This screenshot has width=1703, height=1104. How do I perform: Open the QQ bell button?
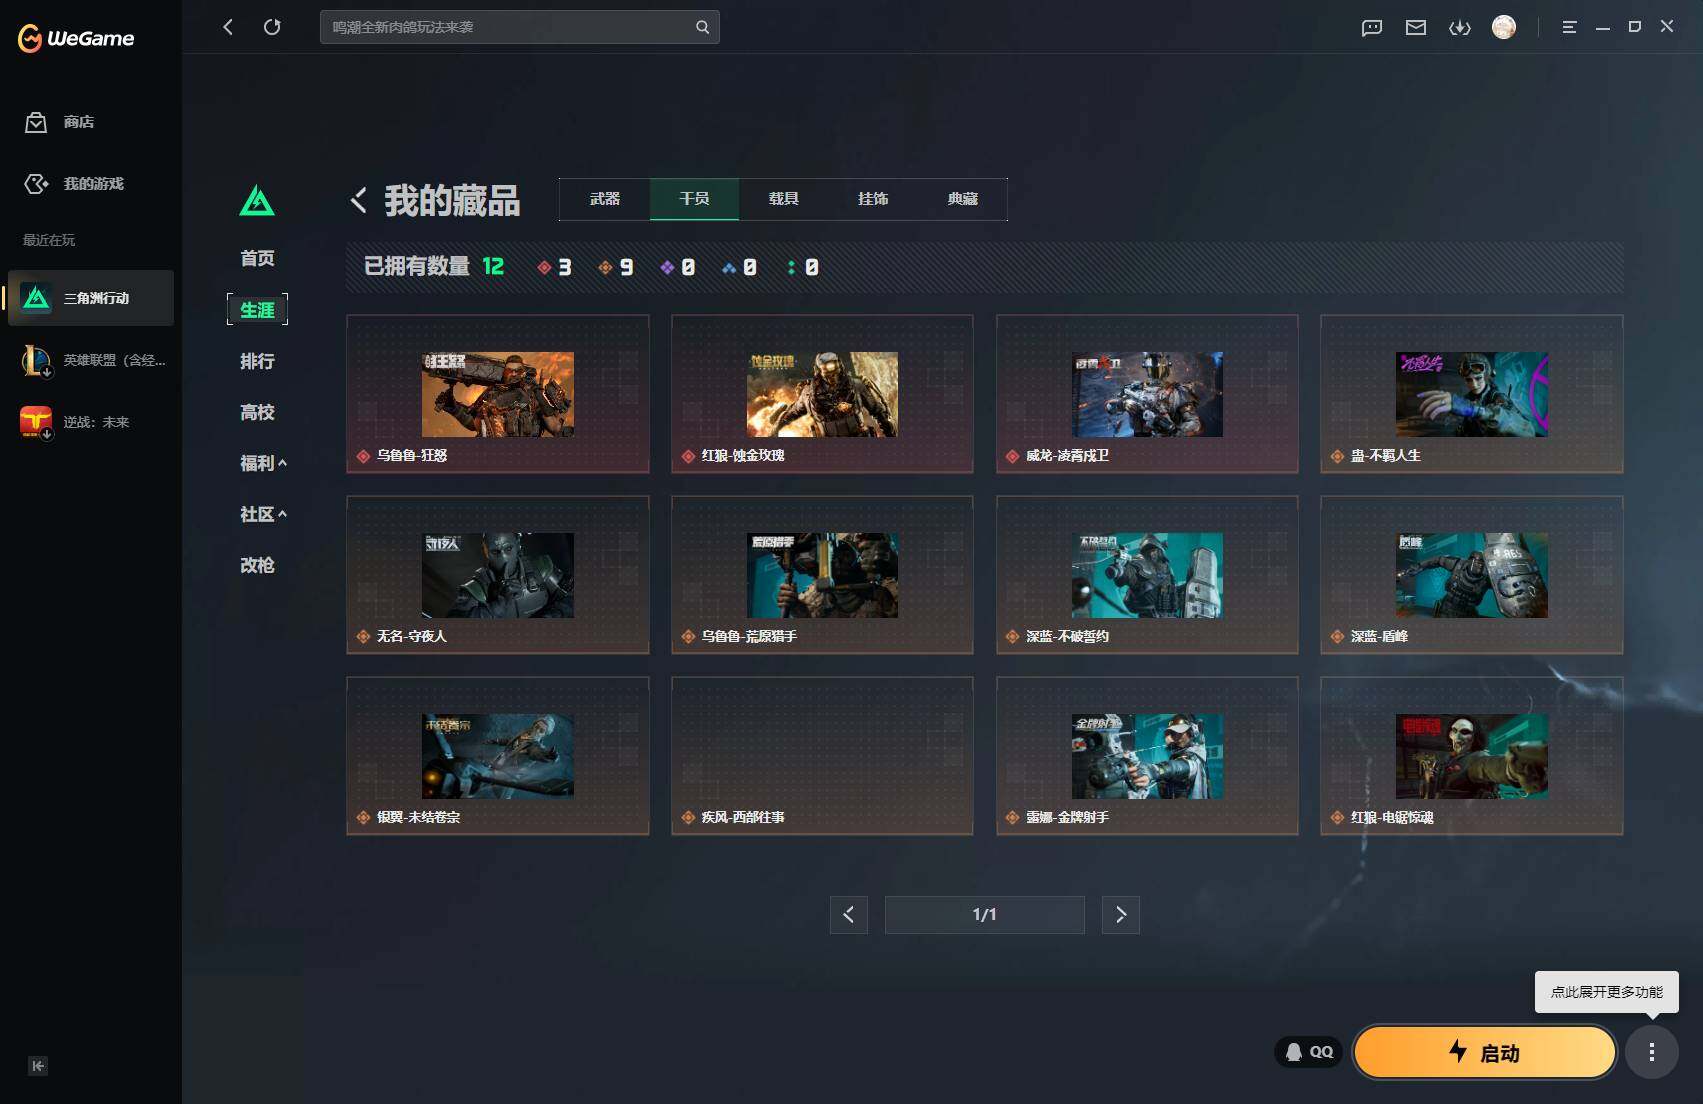pos(1308,1052)
